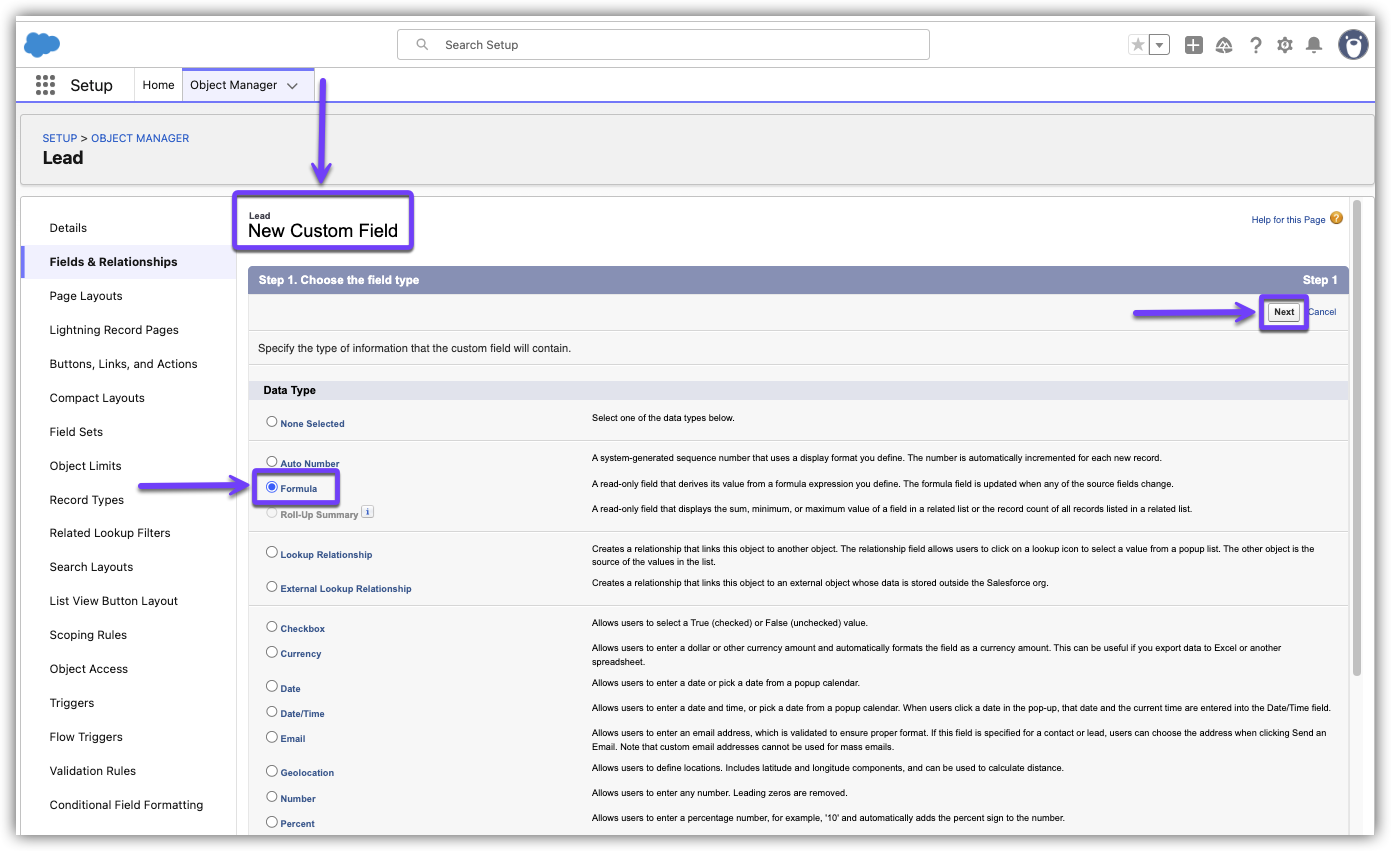Open the global actions plus icon
1391x851 pixels.
[x=1193, y=45]
